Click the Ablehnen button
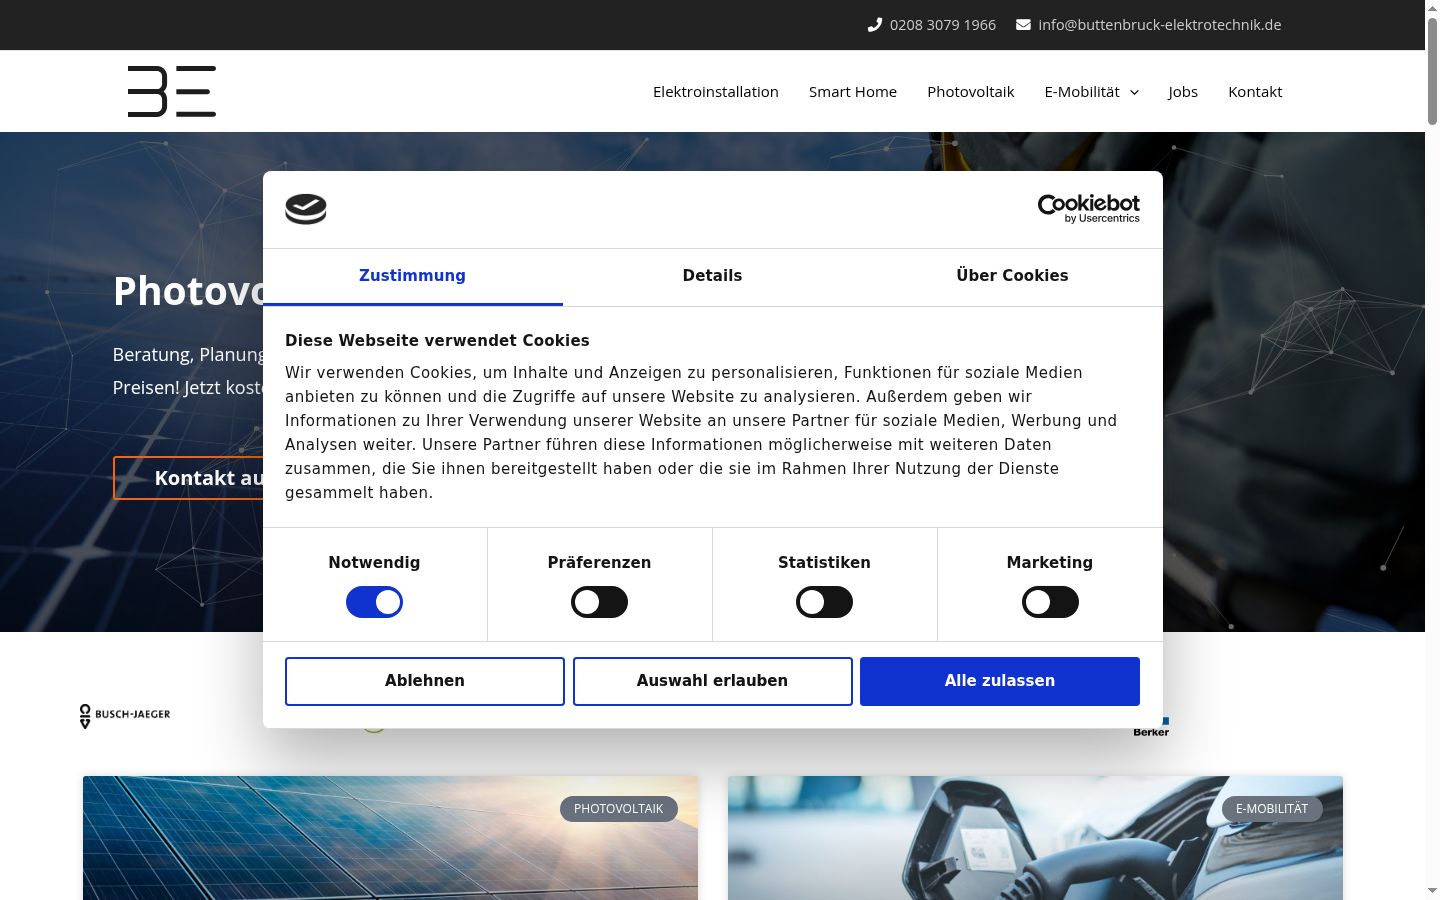 click(x=425, y=681)
